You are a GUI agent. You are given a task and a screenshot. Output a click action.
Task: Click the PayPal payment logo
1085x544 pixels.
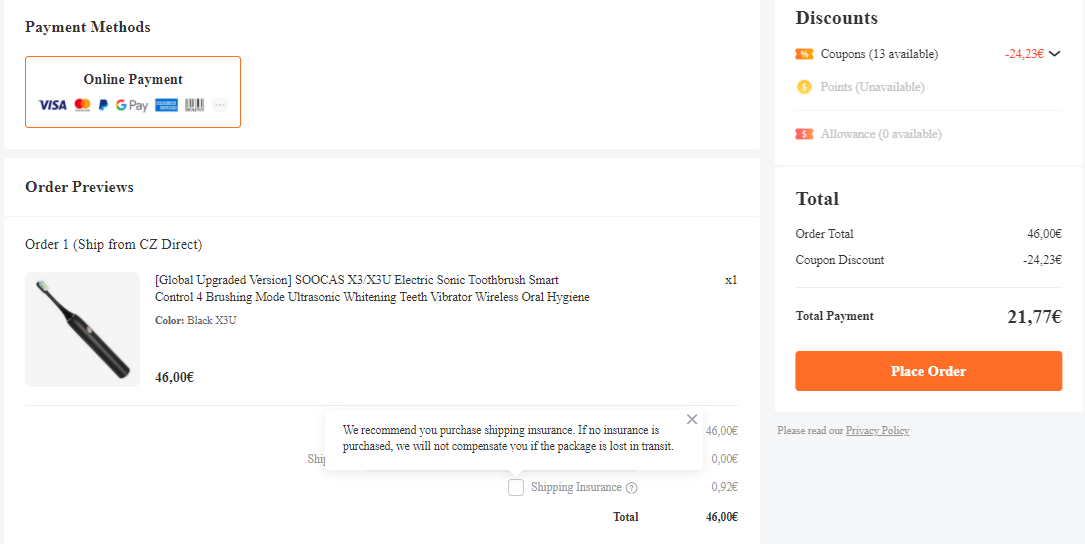(103, 105)
